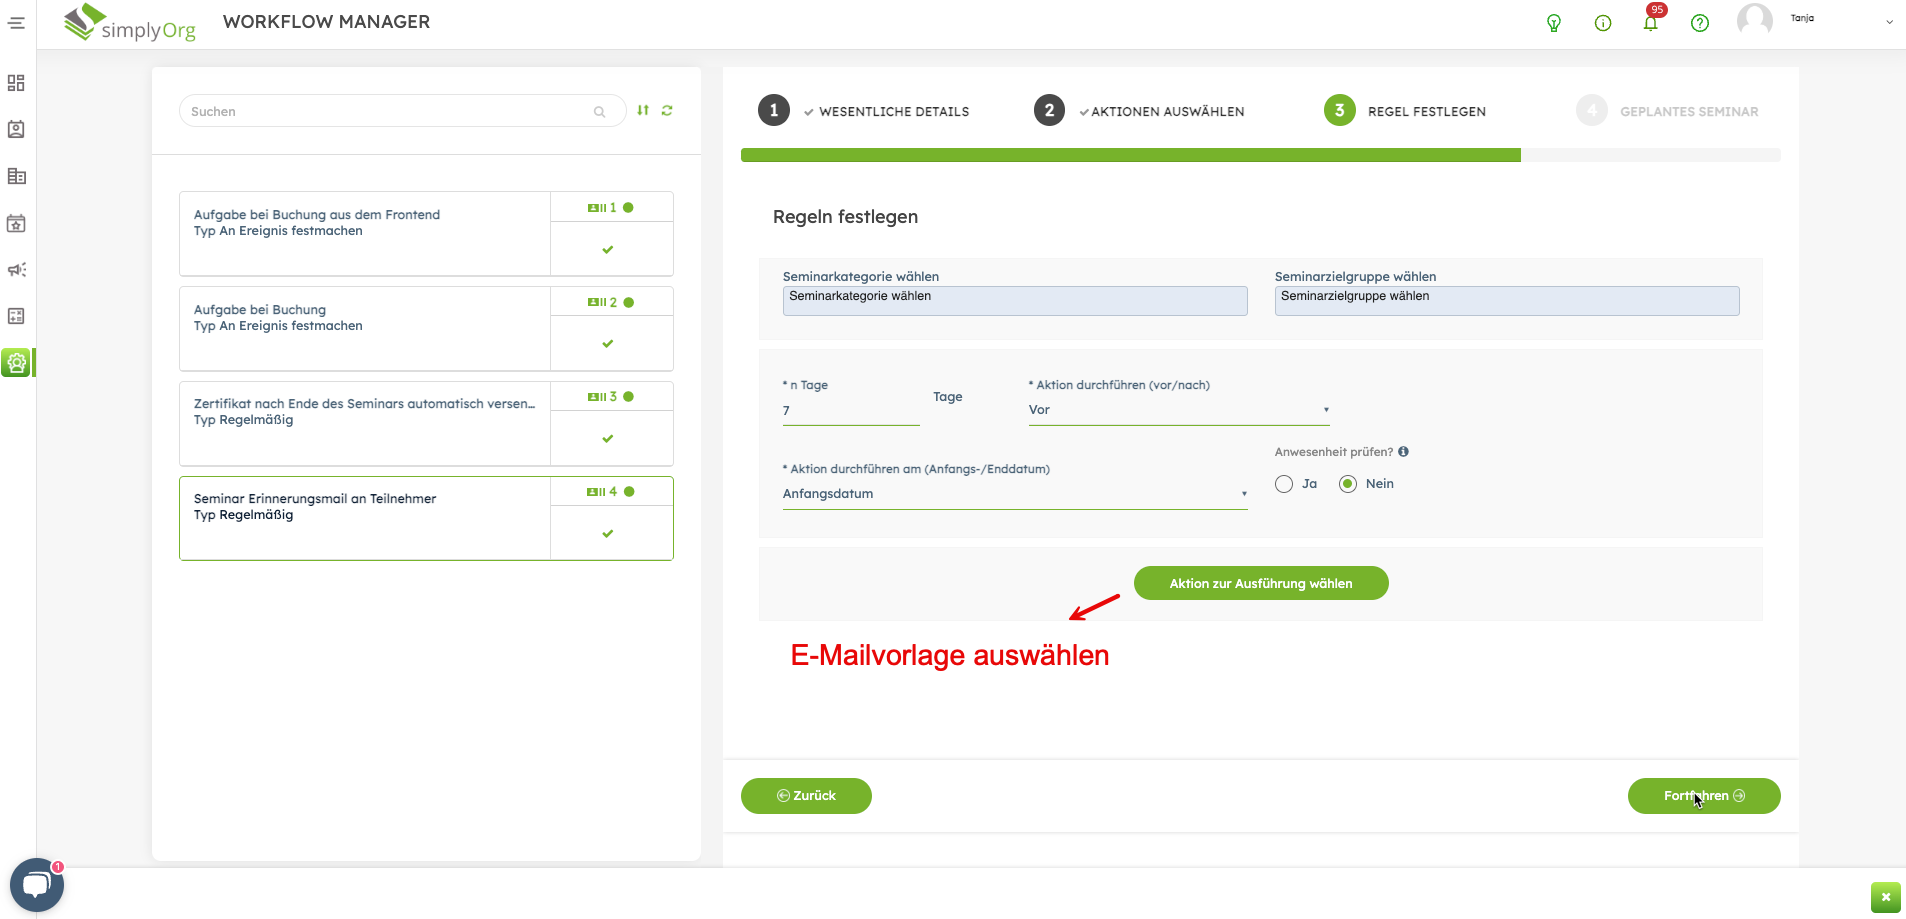Open the Aktion durchführen (vor/nach) dropdown
The image size is (1906, 919).
point(1178,410)
